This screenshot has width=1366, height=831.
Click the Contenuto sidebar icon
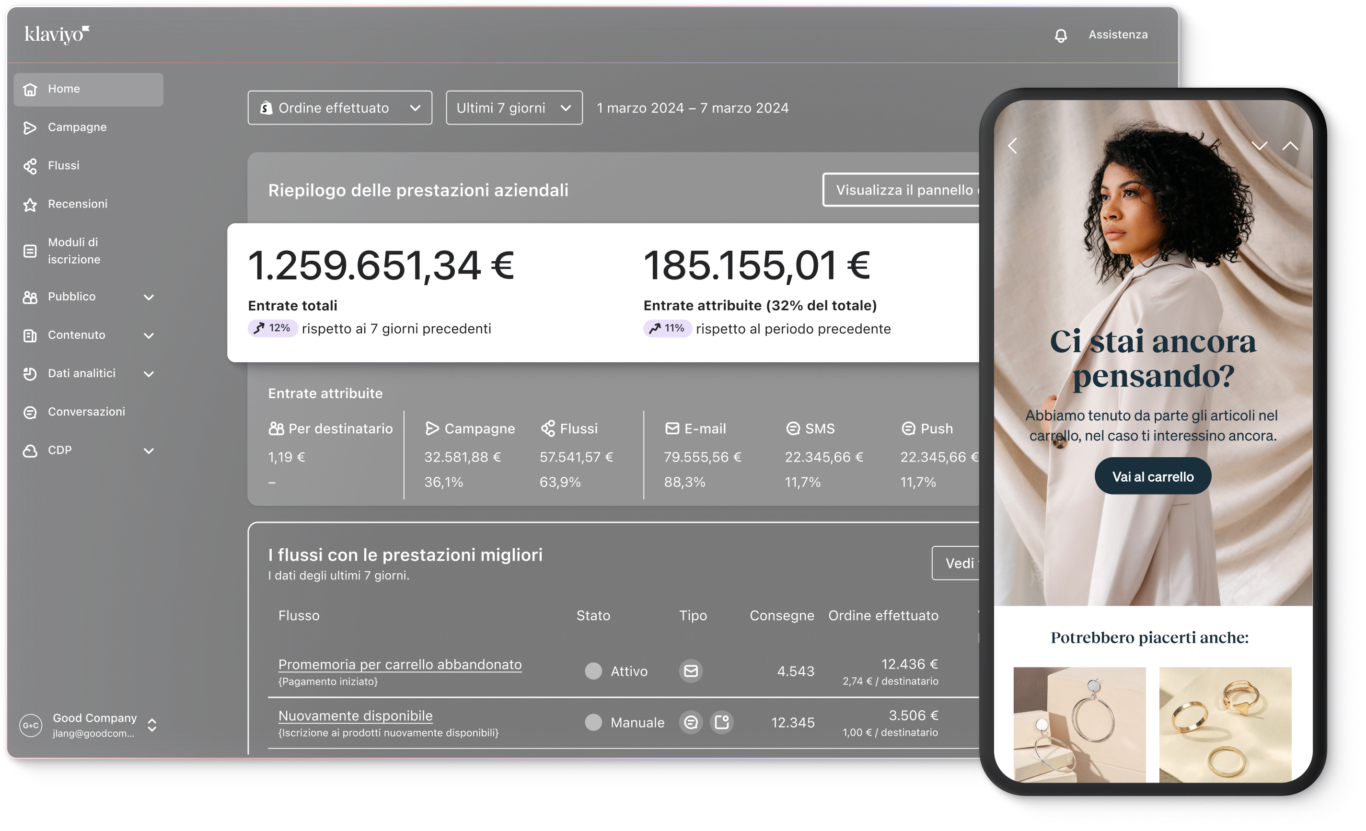(x=29, y=335)
